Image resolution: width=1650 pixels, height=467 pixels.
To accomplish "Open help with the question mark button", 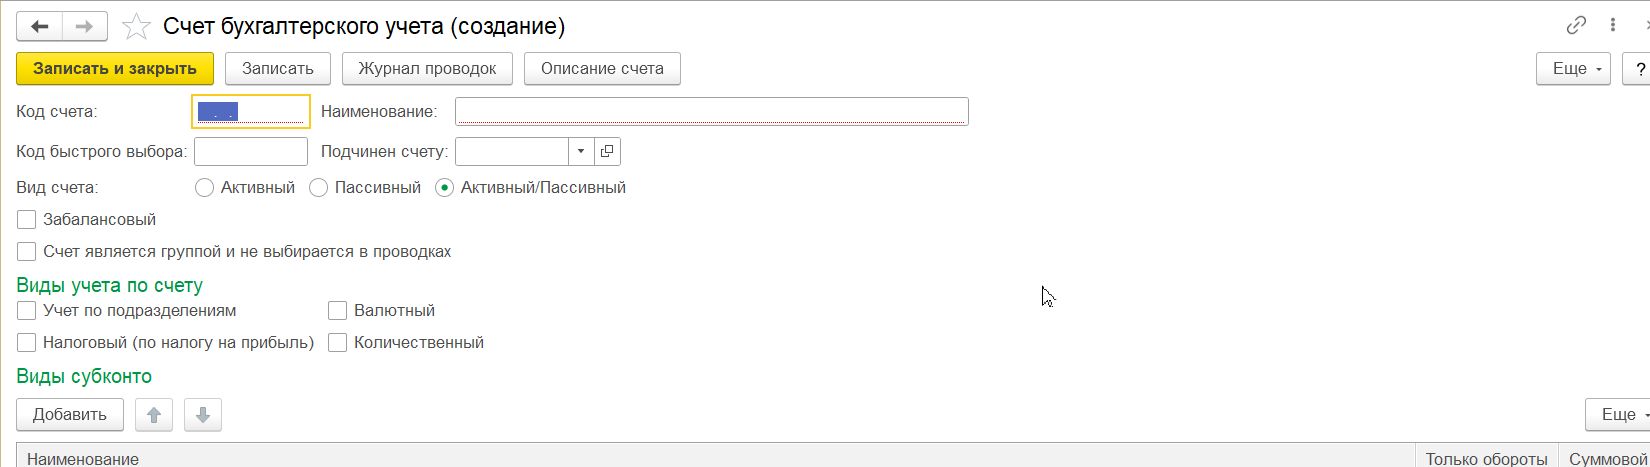I will (1640, 69).
